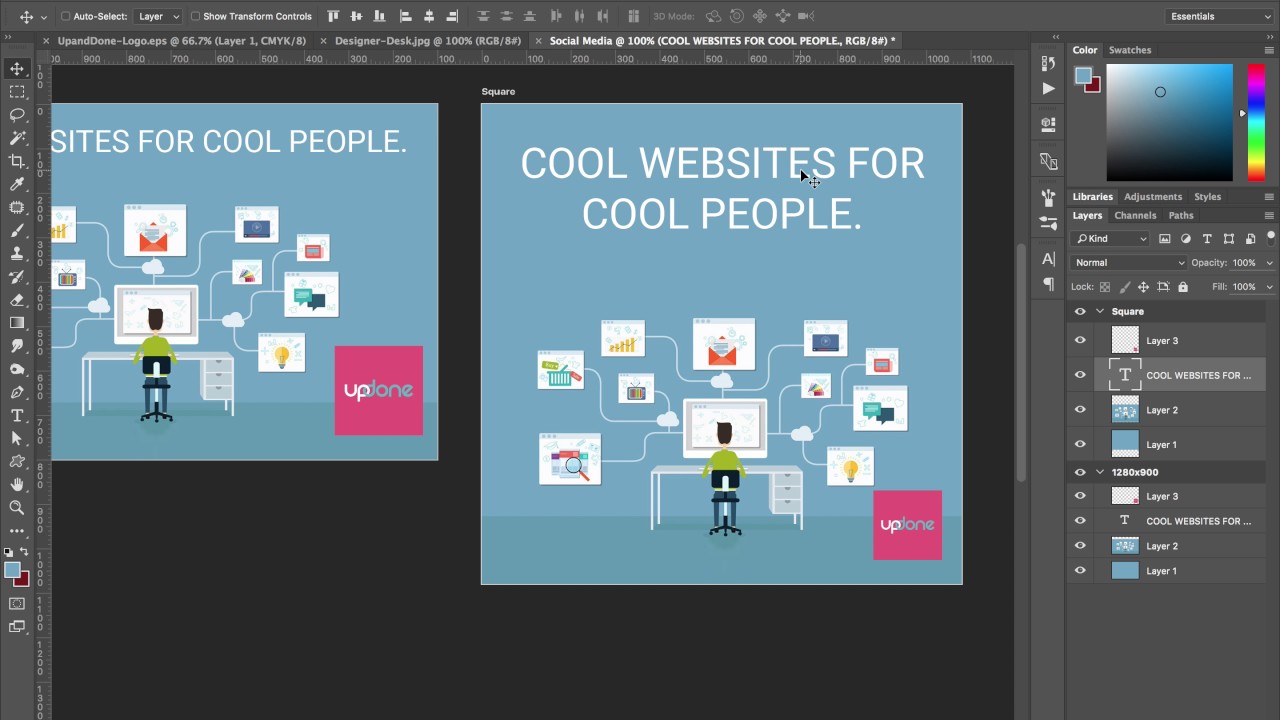Select Layer 2 thumbnail in 1280x900 group

click(x=1125, y=546)
